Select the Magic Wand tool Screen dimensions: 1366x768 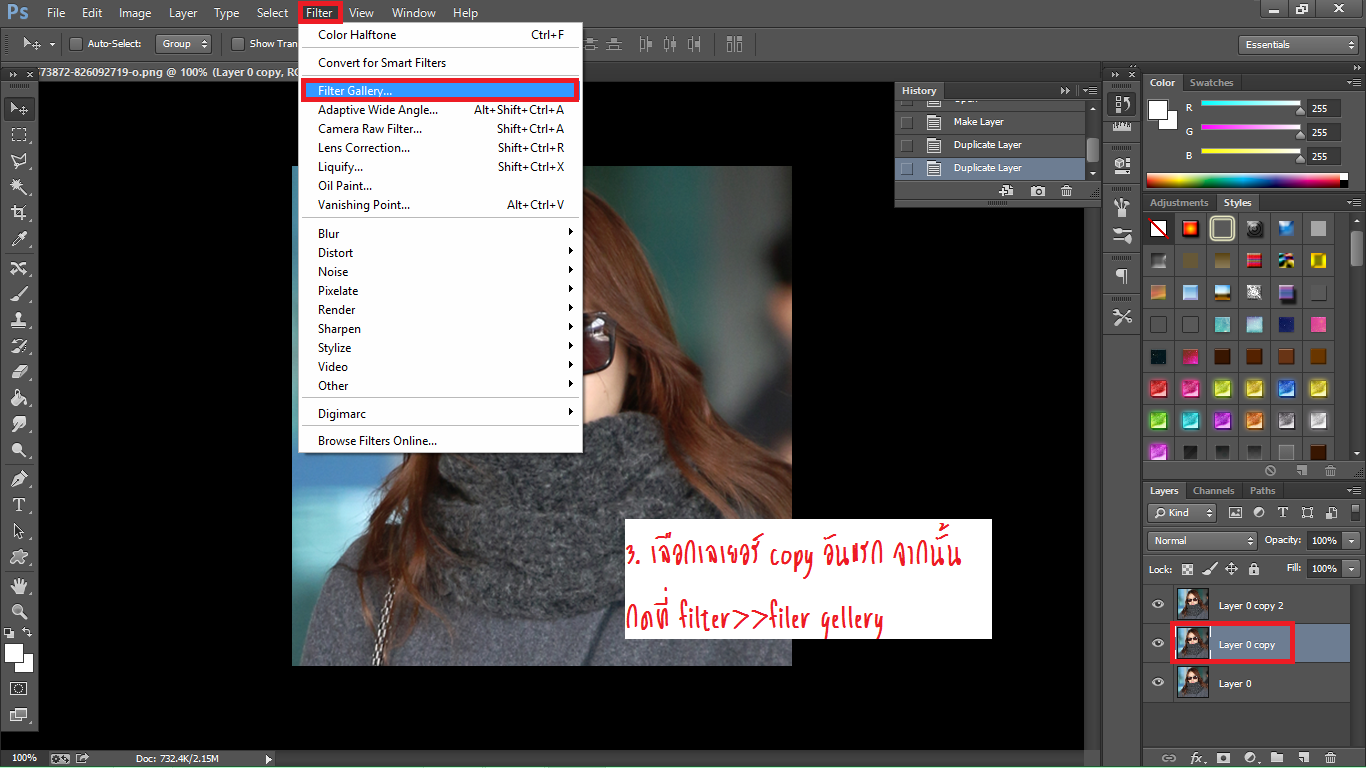click(19, 187)
